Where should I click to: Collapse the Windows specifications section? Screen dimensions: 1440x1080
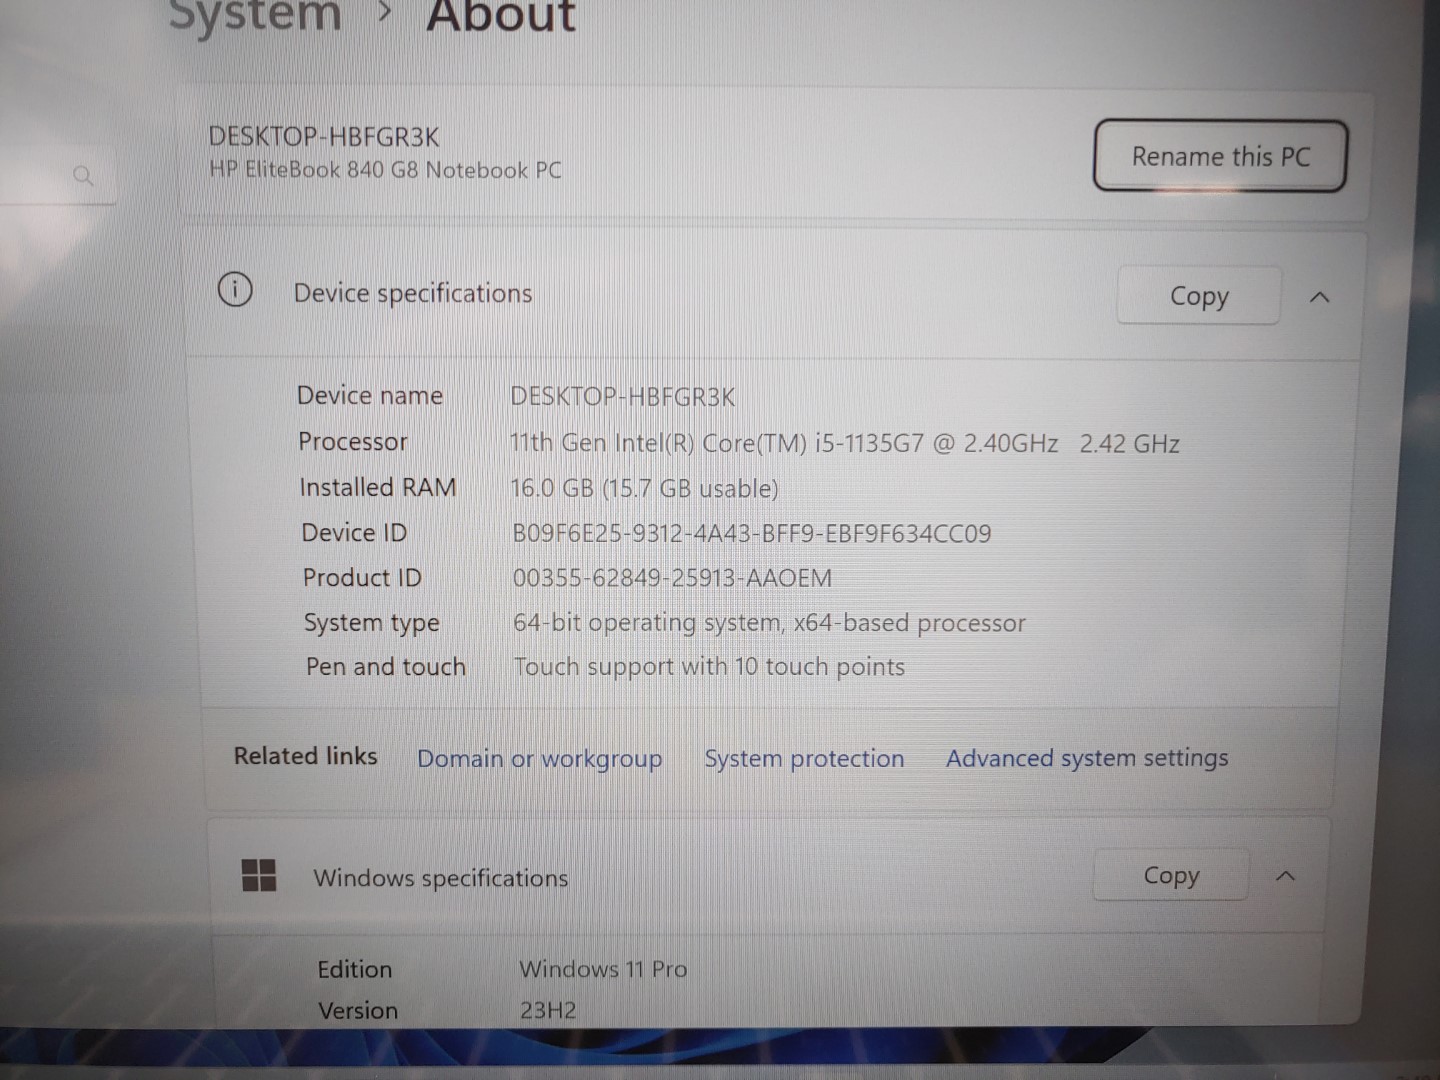(1286, 876)
